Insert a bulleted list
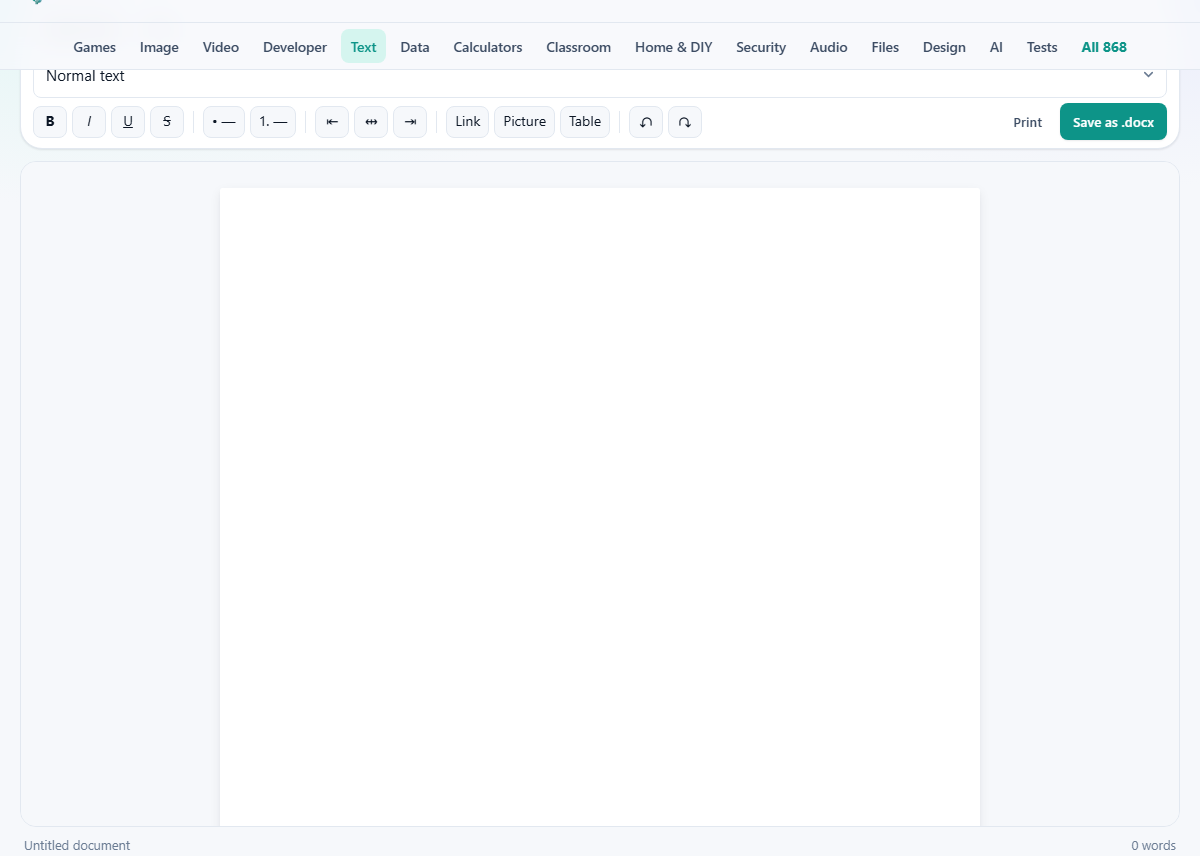 [x=224, y=122]
